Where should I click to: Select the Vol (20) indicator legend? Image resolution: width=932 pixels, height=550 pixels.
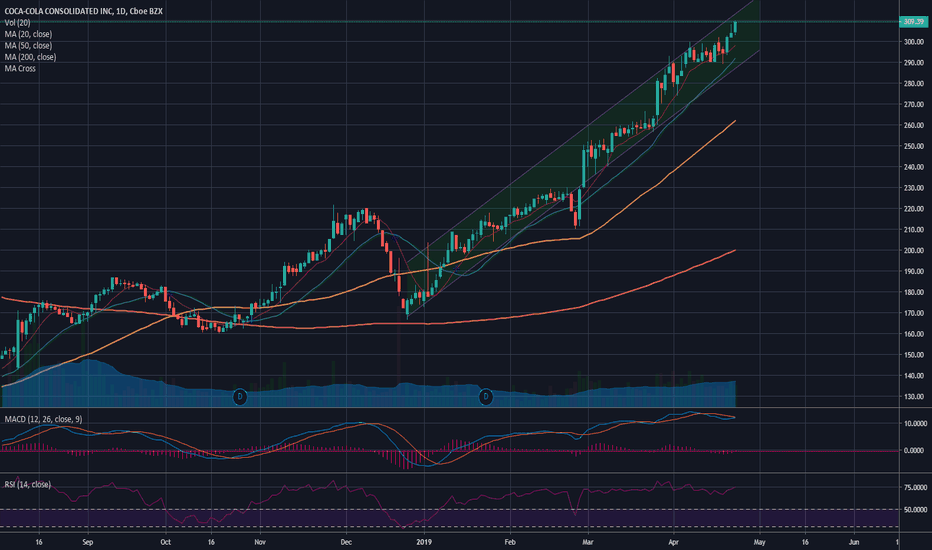pyautogui.click(x=17, y=23)
